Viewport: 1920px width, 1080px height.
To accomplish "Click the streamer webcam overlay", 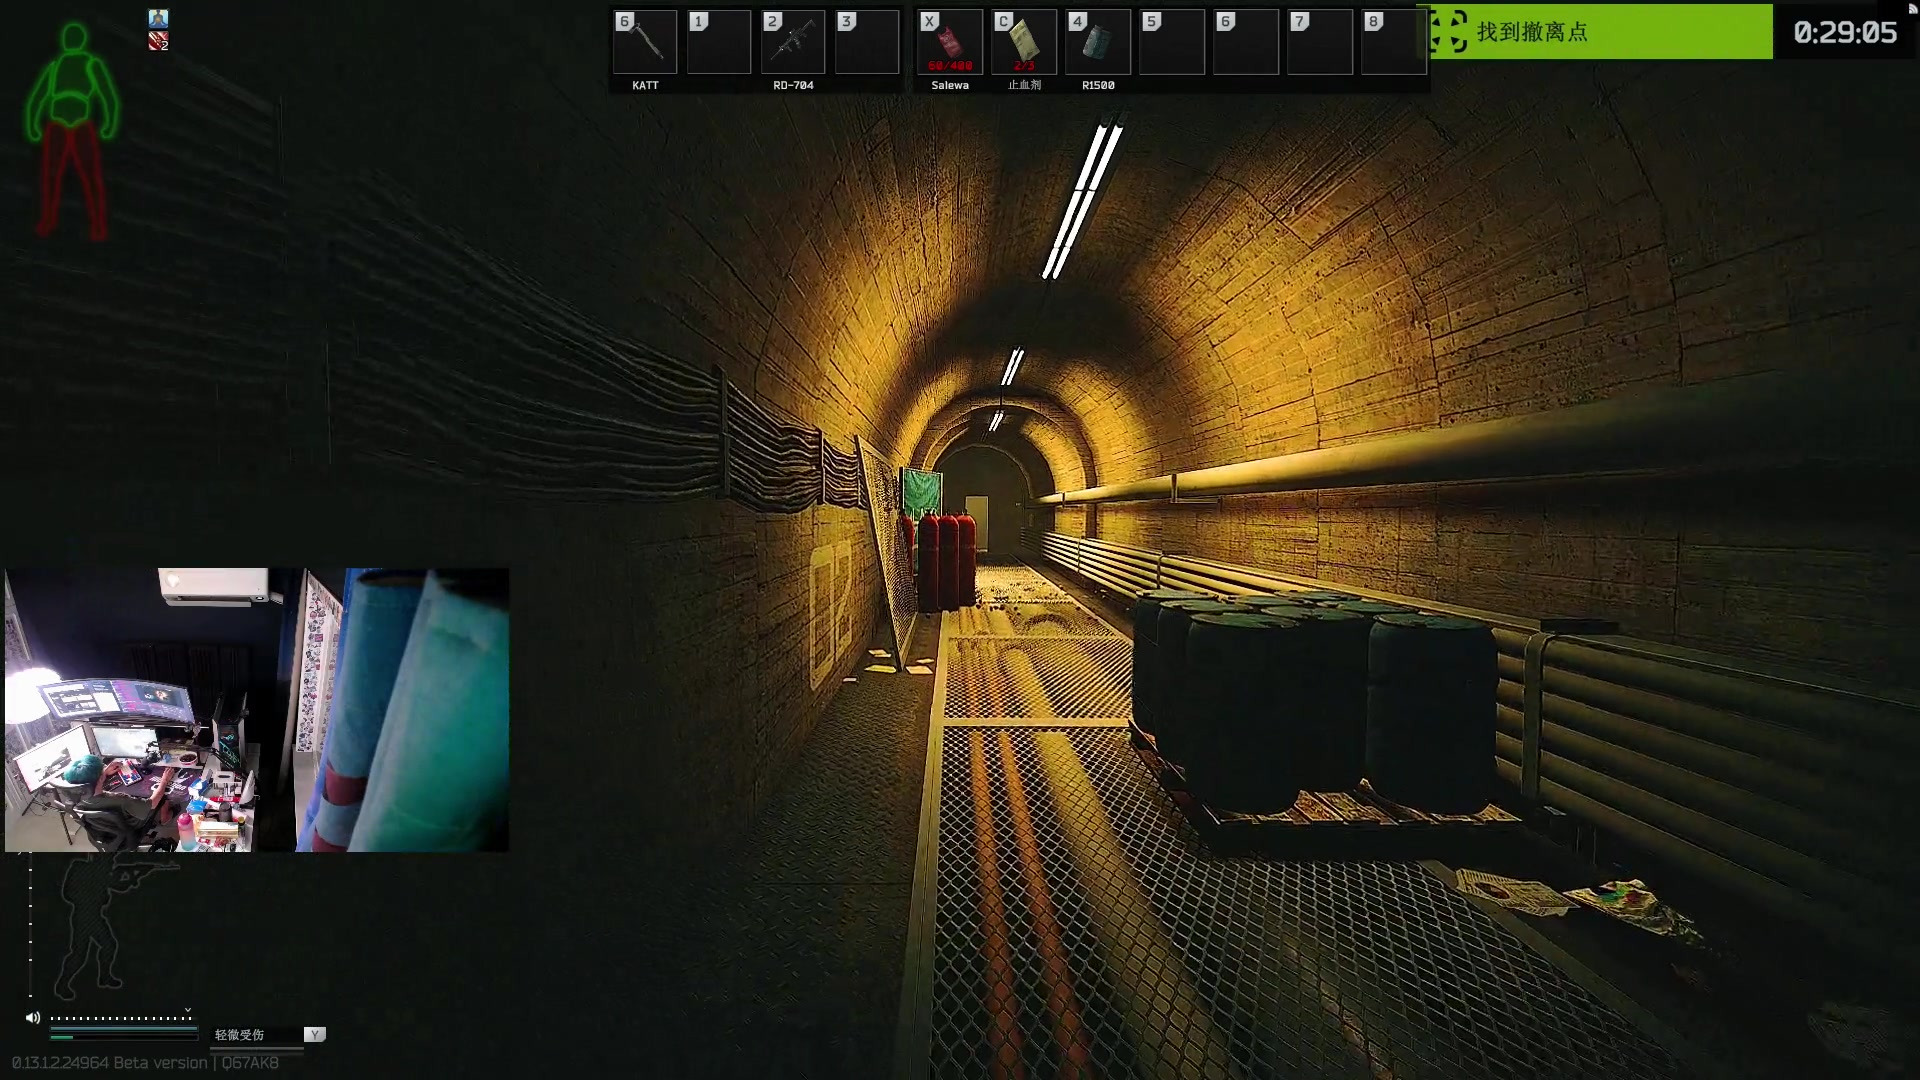I will coord(257,710).
